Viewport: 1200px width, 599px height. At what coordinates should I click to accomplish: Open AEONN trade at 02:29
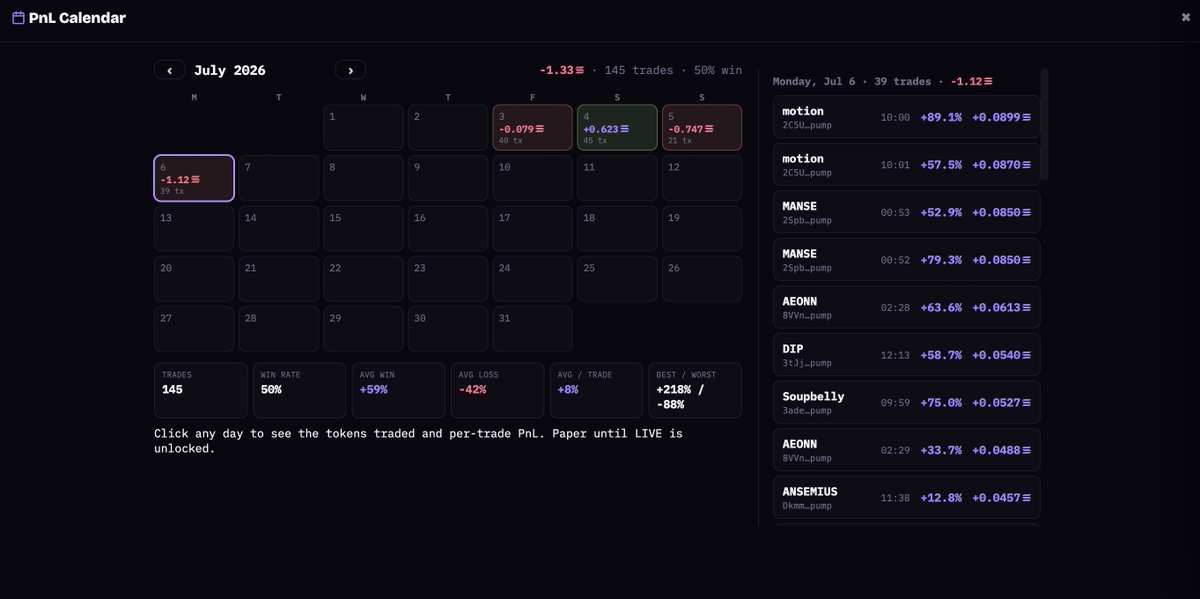906,449
